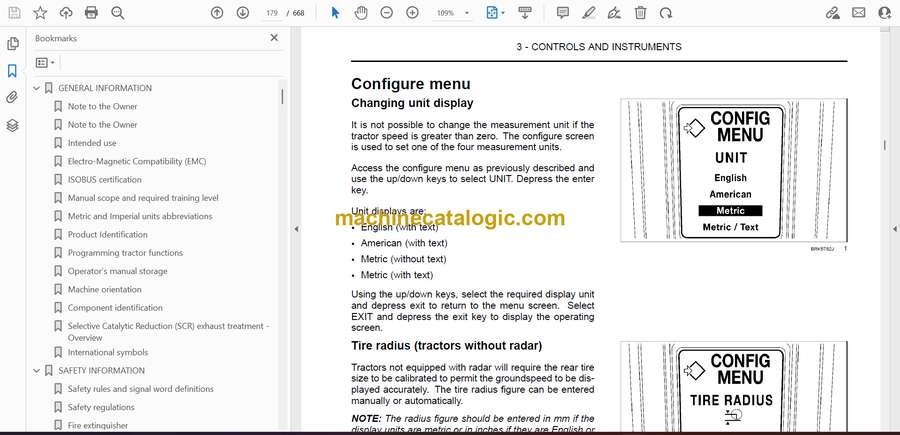Go to previous page arrow
This screenshot has width=900, height=435.
pyautogui.click(x=217, y=13)
